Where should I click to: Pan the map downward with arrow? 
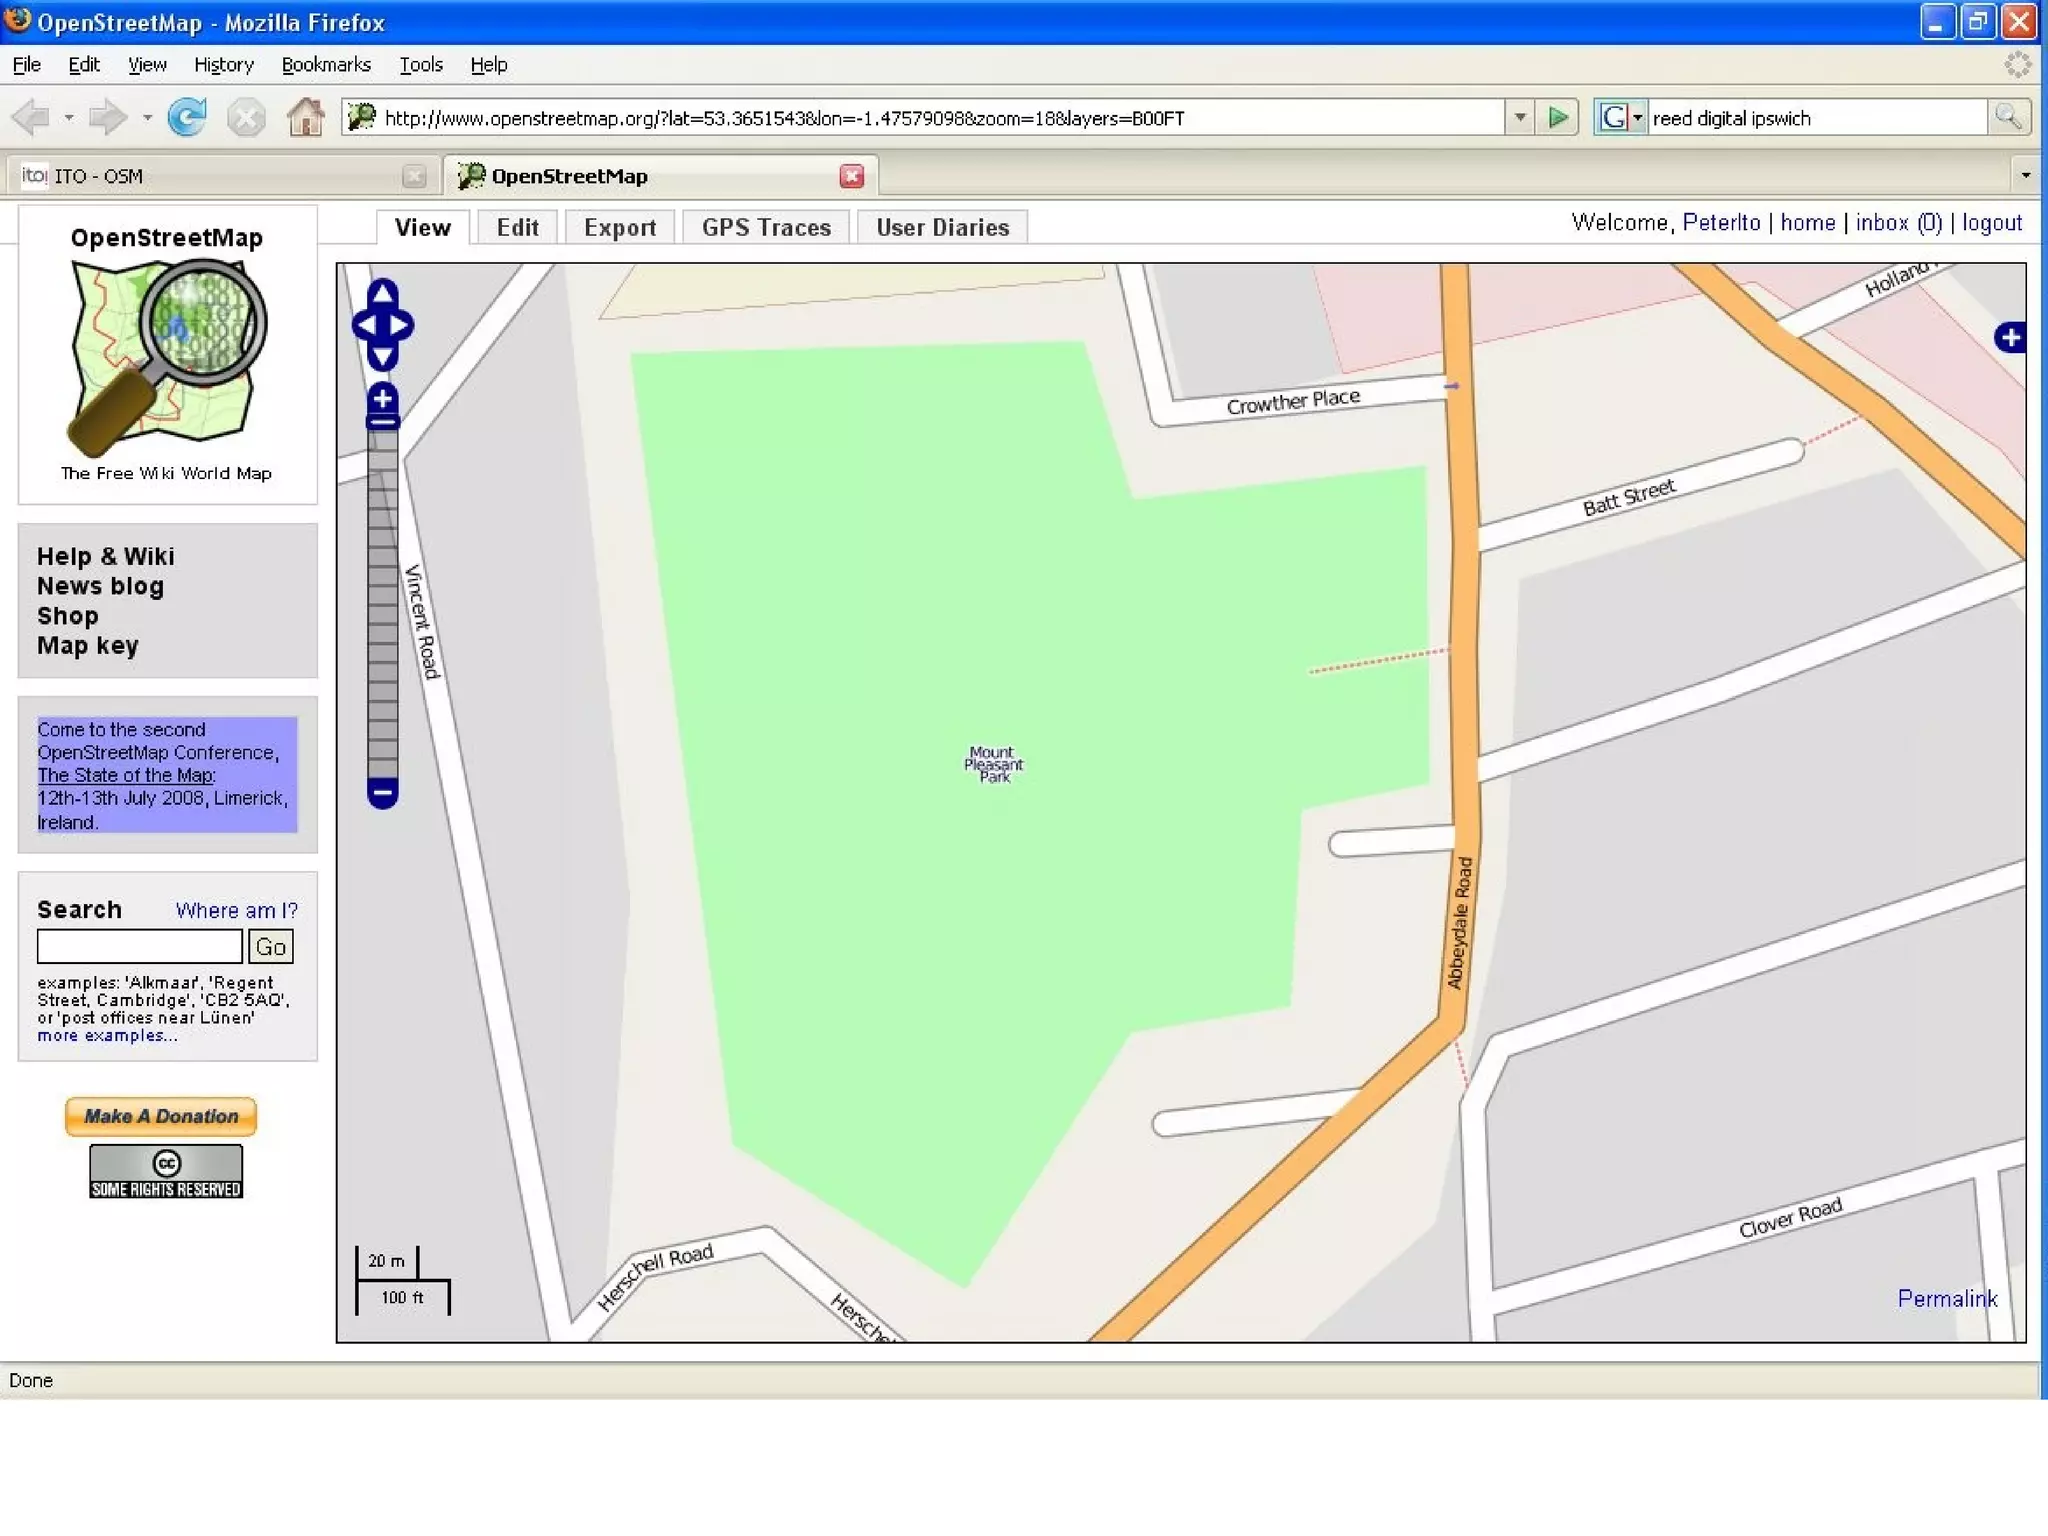pos(382,357)
